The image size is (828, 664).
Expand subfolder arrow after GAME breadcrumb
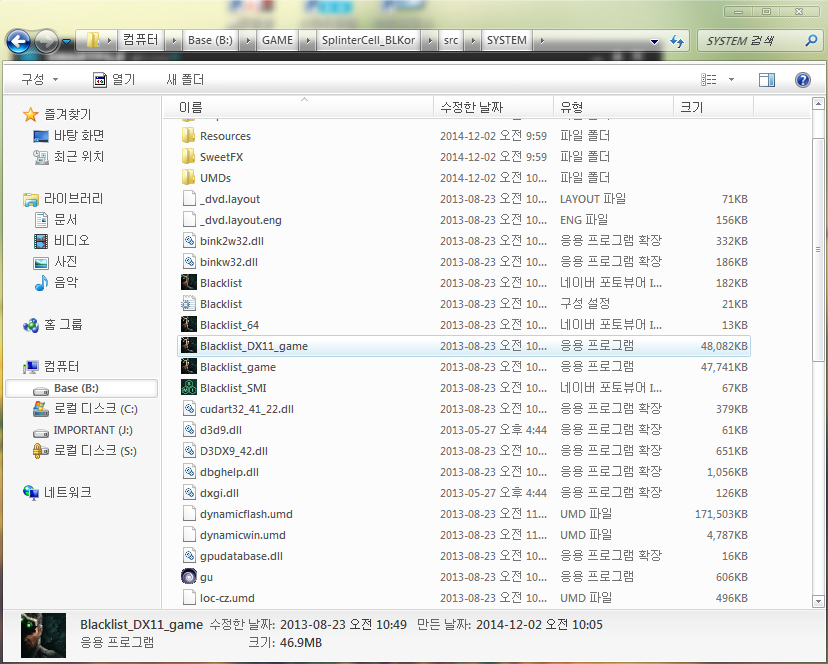click(x=307, y=40)
